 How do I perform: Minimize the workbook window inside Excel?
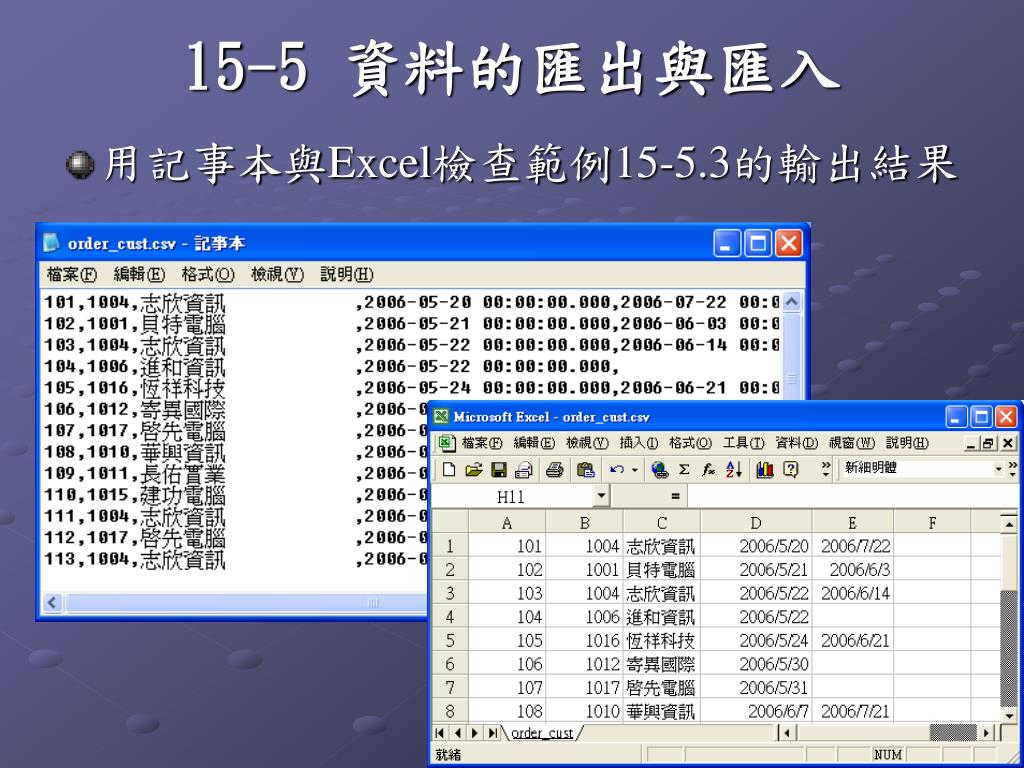pos(972,443)
